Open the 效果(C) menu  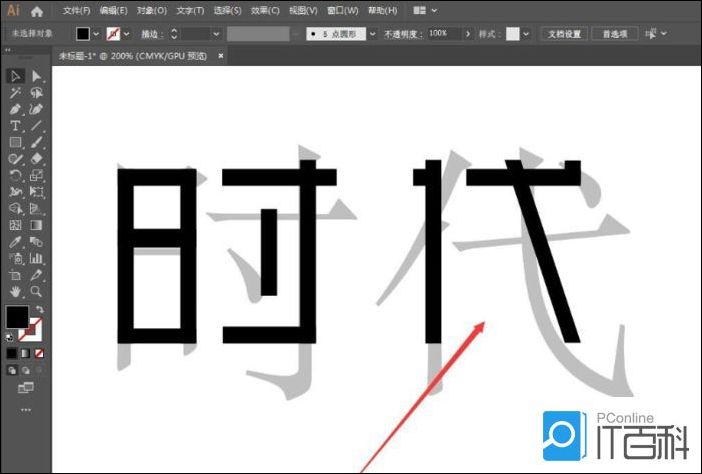click(x=265, y=11)
